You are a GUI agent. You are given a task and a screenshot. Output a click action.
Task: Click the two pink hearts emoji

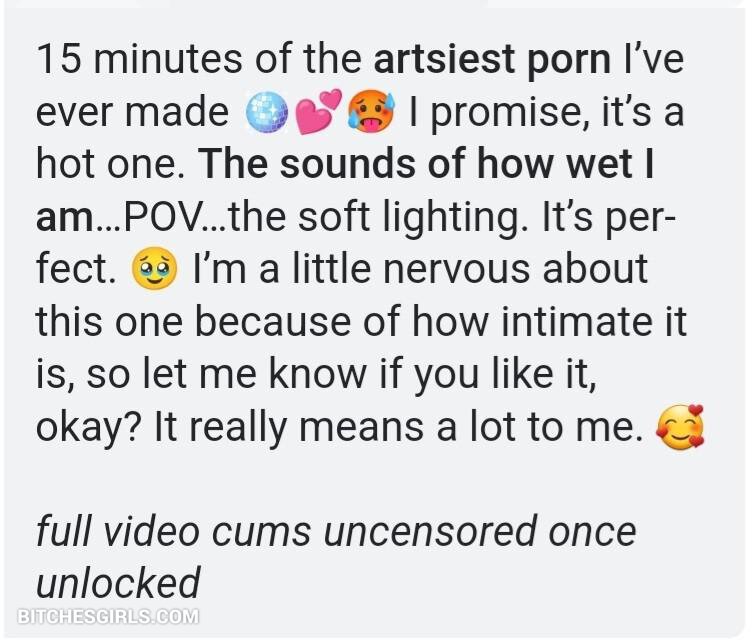(317, 112)
